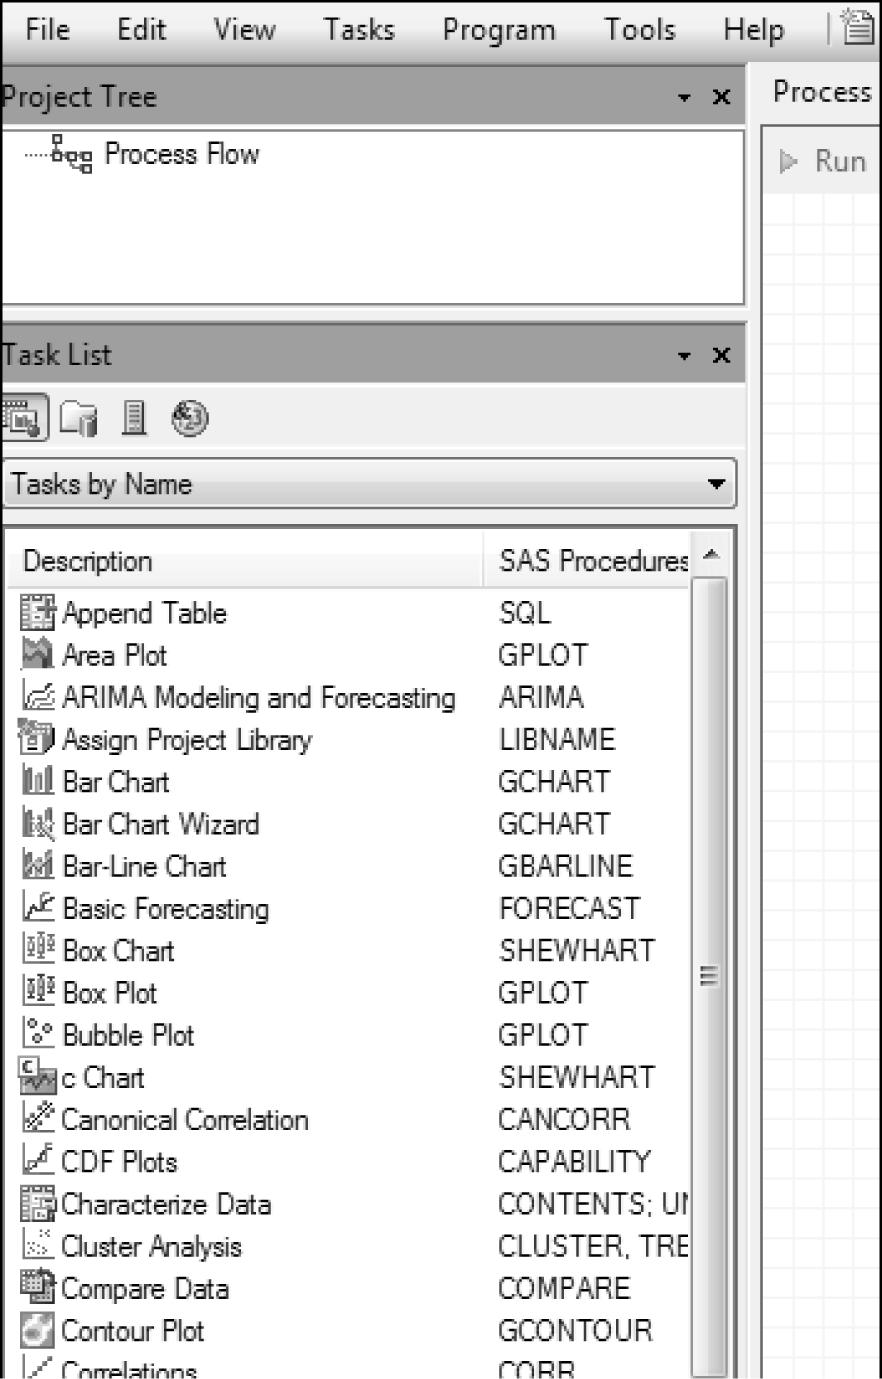Select ARIMA Modeling and Forecasting task name
The image size is (882, 1379).
click(x=258, y=697)
